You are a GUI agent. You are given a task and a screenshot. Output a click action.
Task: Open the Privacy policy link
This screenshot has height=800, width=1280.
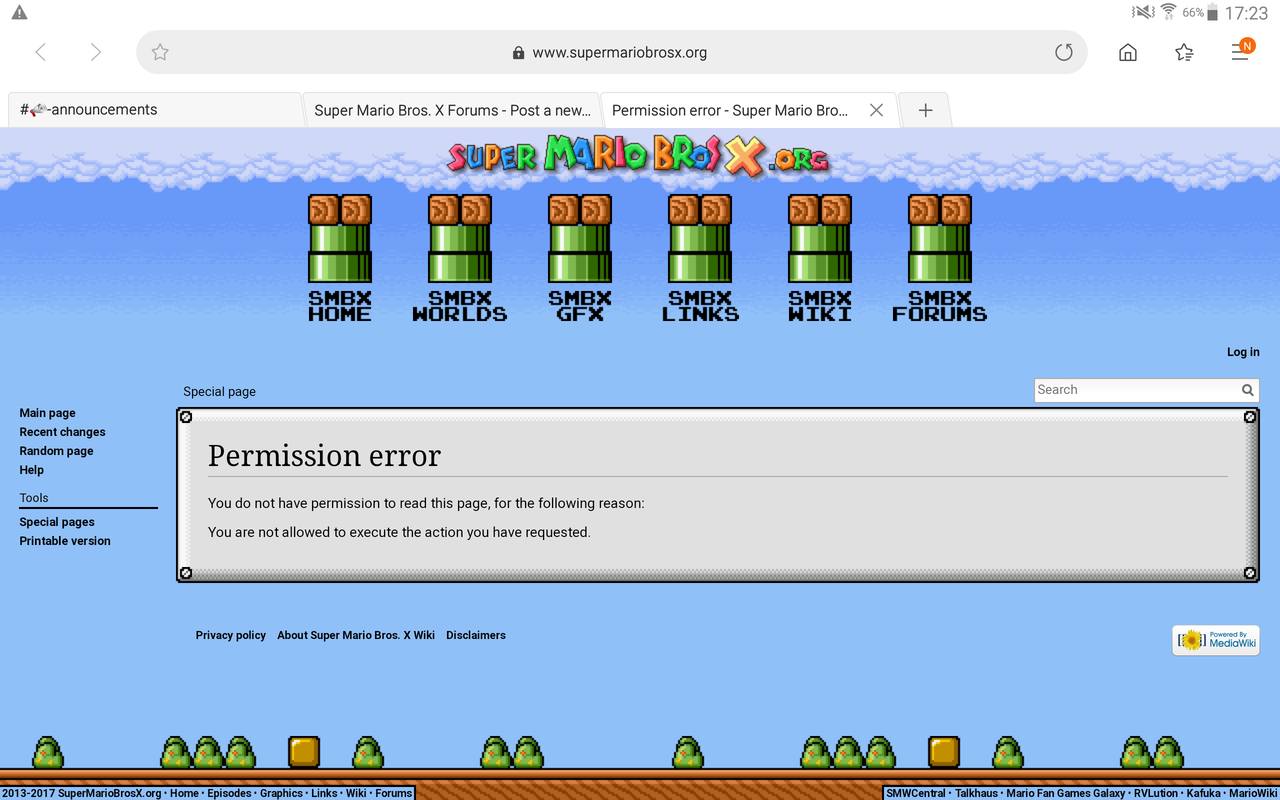point(231,635)
